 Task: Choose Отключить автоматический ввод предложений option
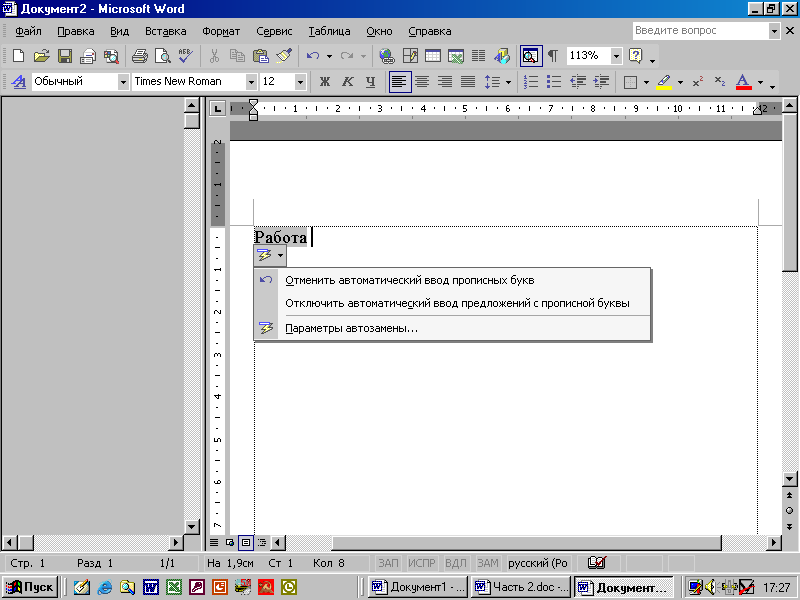tap(452, 303)
